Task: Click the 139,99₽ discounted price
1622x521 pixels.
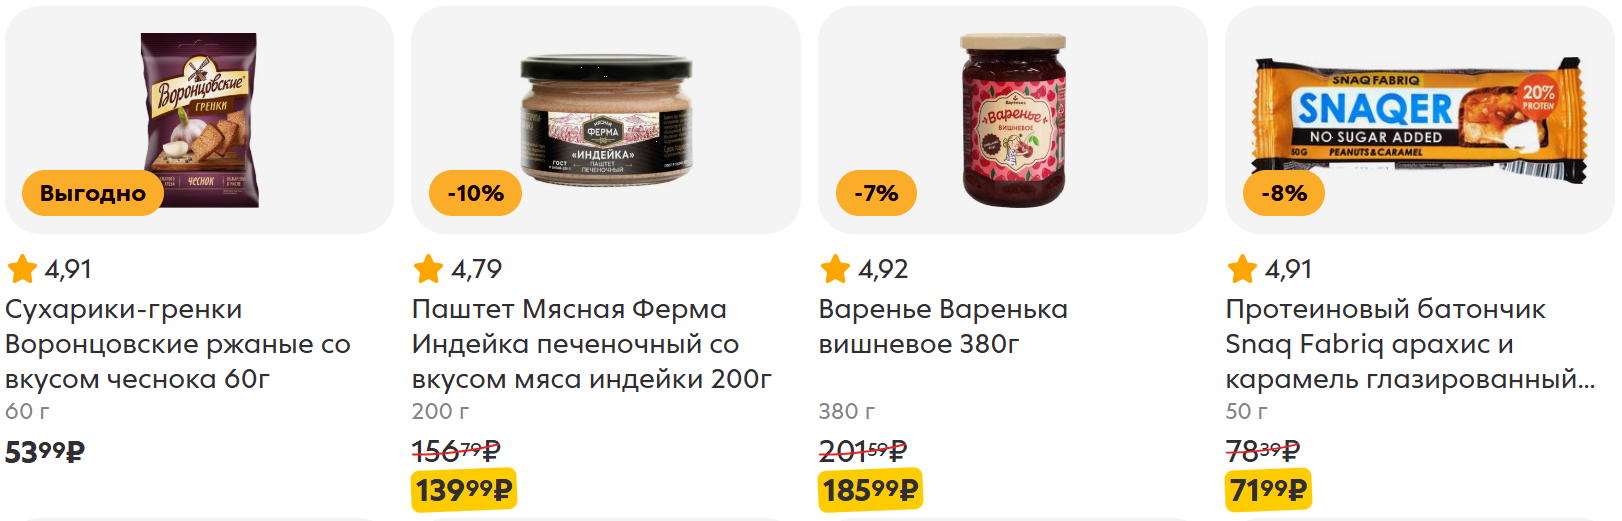Action: point(464,490)
